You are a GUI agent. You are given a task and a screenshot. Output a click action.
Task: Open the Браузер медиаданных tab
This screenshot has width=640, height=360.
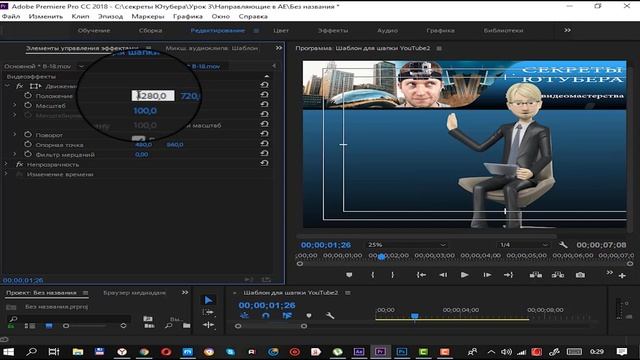click(134, 293)
